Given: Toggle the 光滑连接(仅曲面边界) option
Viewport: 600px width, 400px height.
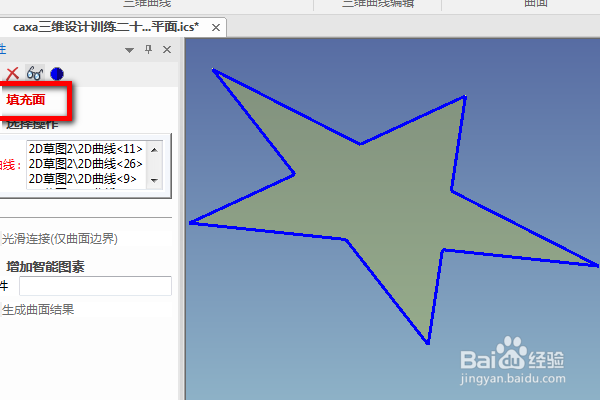Looking at the screenshot, I should pyautogui.click(x=59, y=239).
